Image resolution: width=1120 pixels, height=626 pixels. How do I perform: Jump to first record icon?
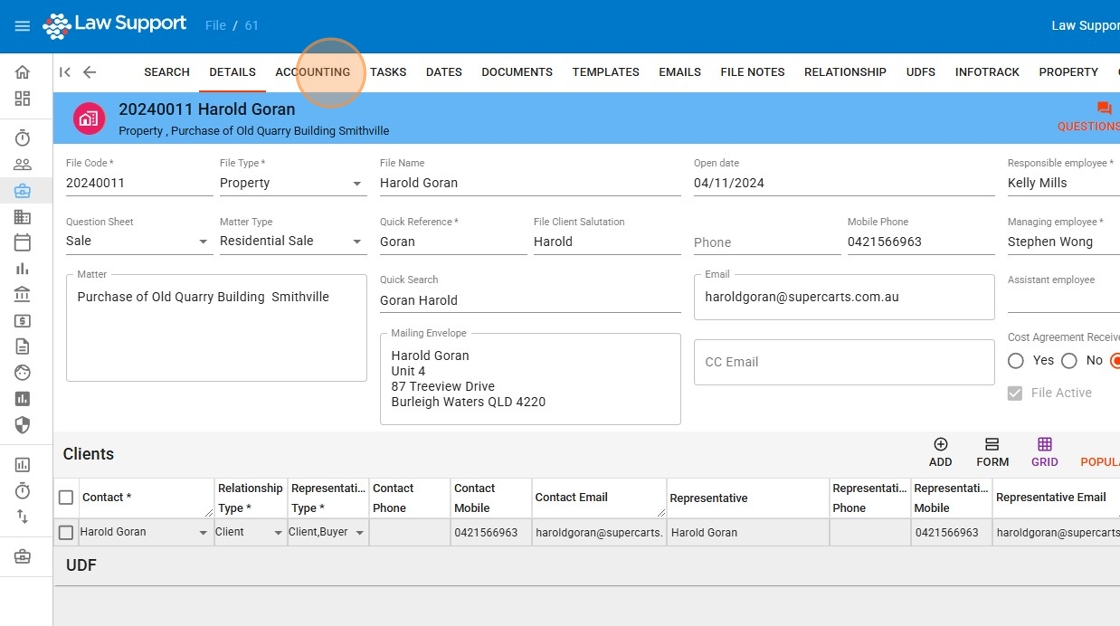tap(65, 72)
